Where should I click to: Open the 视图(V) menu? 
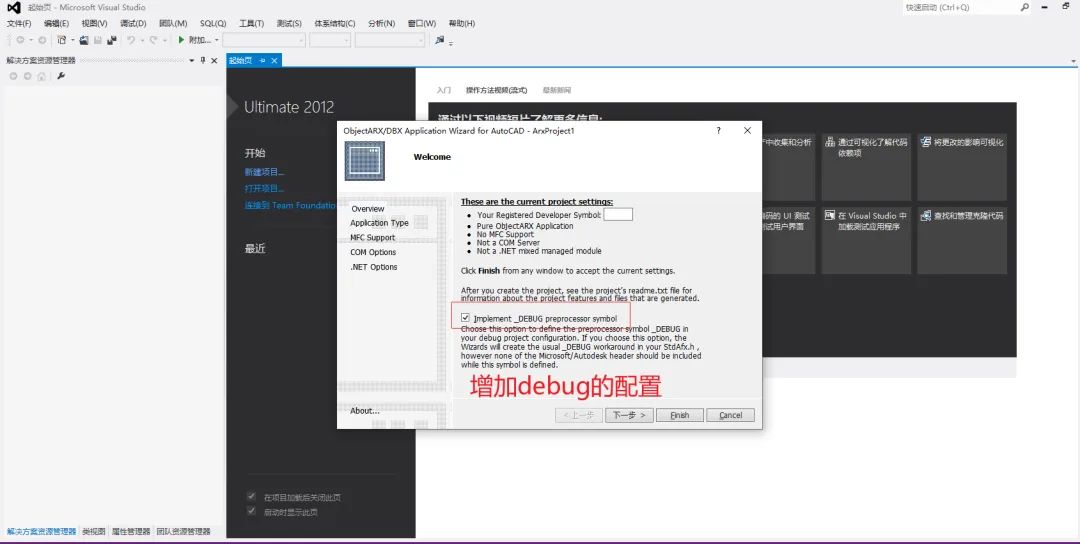[94, 23]
